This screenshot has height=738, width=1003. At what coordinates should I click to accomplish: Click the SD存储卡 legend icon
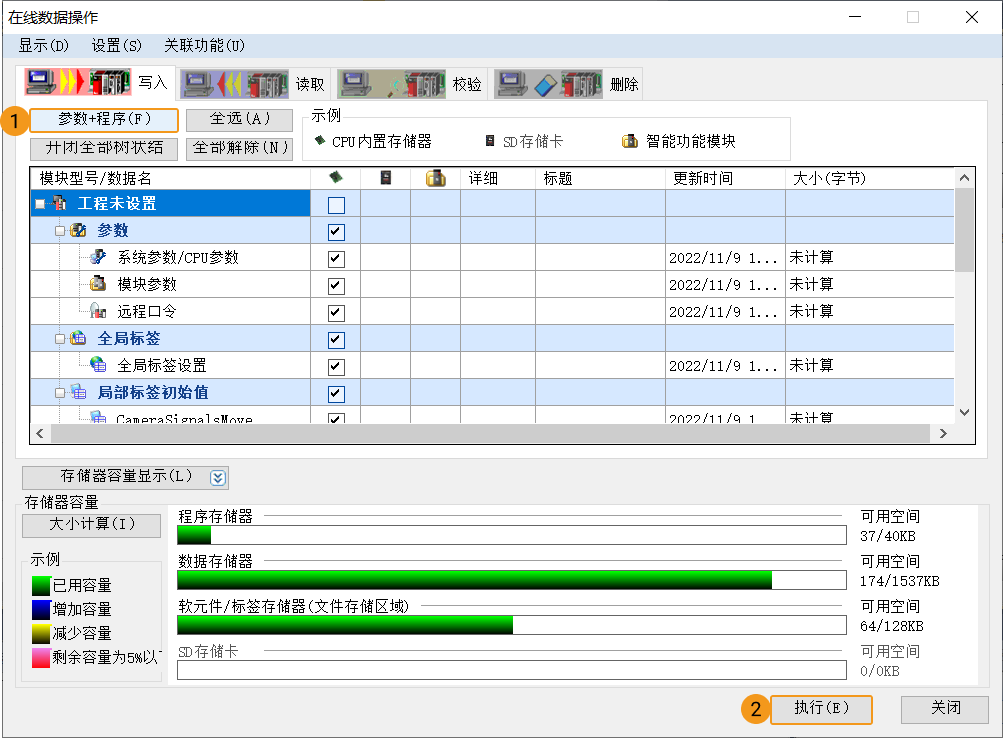(x=488, y=140)
